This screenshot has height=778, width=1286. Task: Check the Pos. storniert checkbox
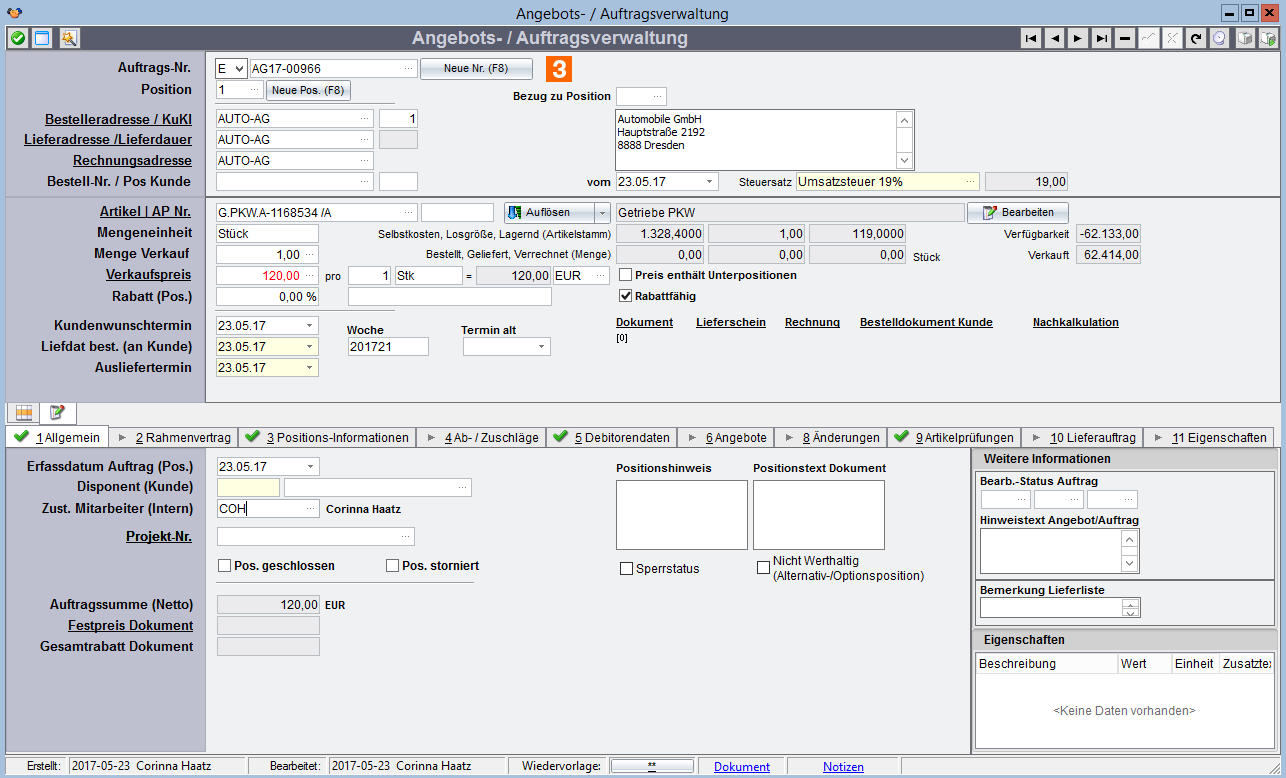tap(392, 566)
